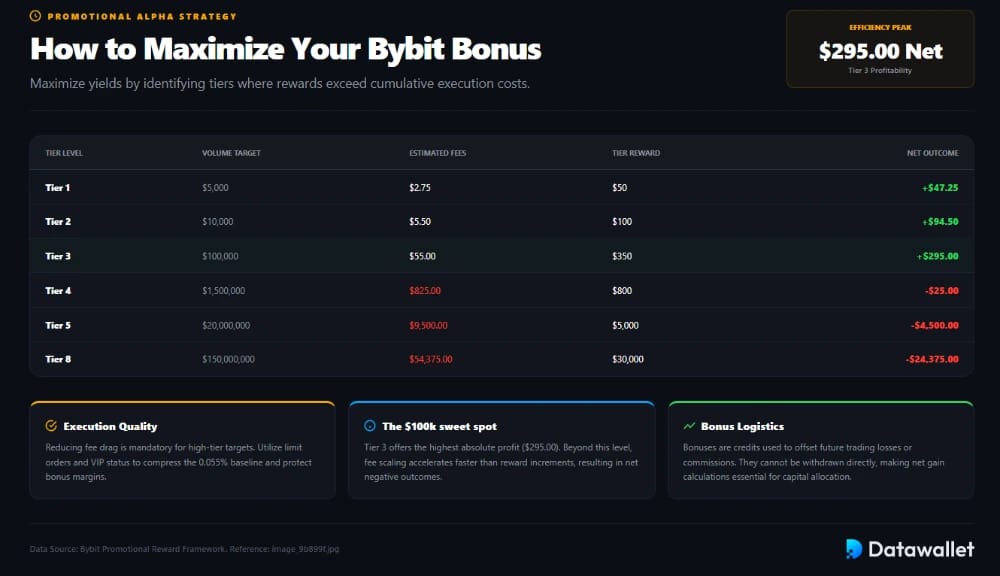Click the Data Source reference footer text
The height and width of the screenshot is (576, 1000).
pos(184,549)
